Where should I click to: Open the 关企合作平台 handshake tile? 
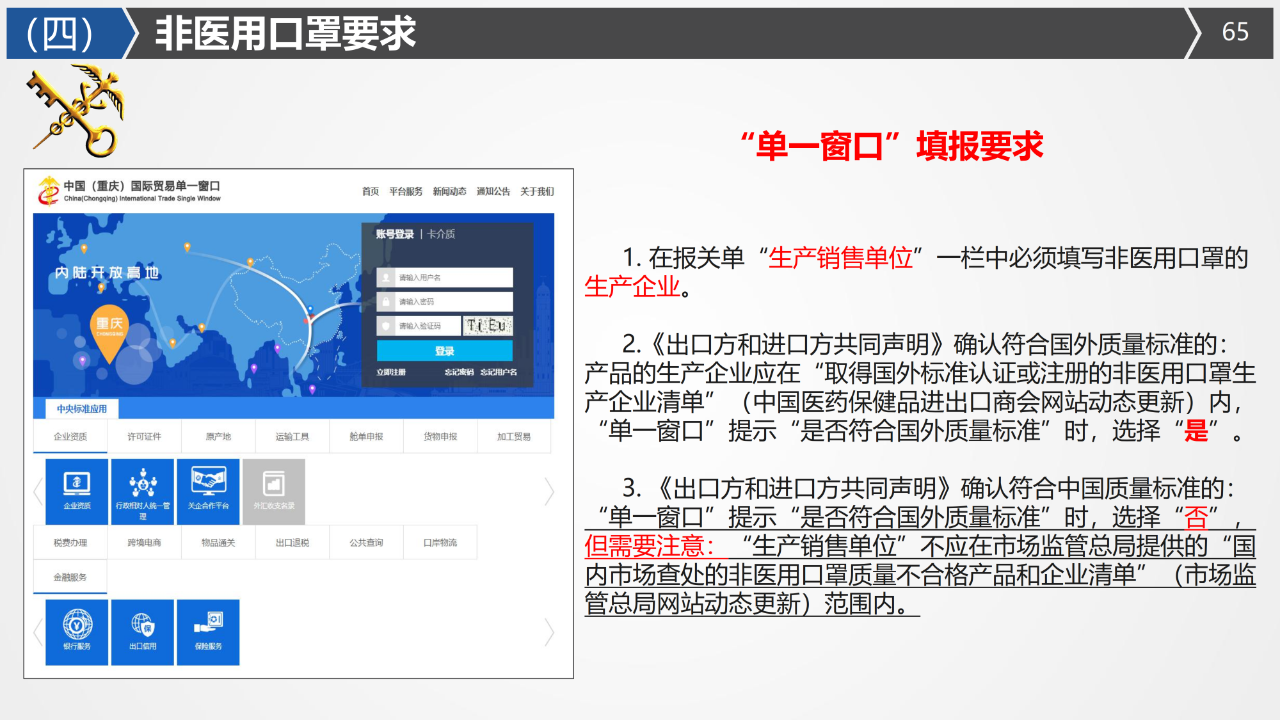208,491
